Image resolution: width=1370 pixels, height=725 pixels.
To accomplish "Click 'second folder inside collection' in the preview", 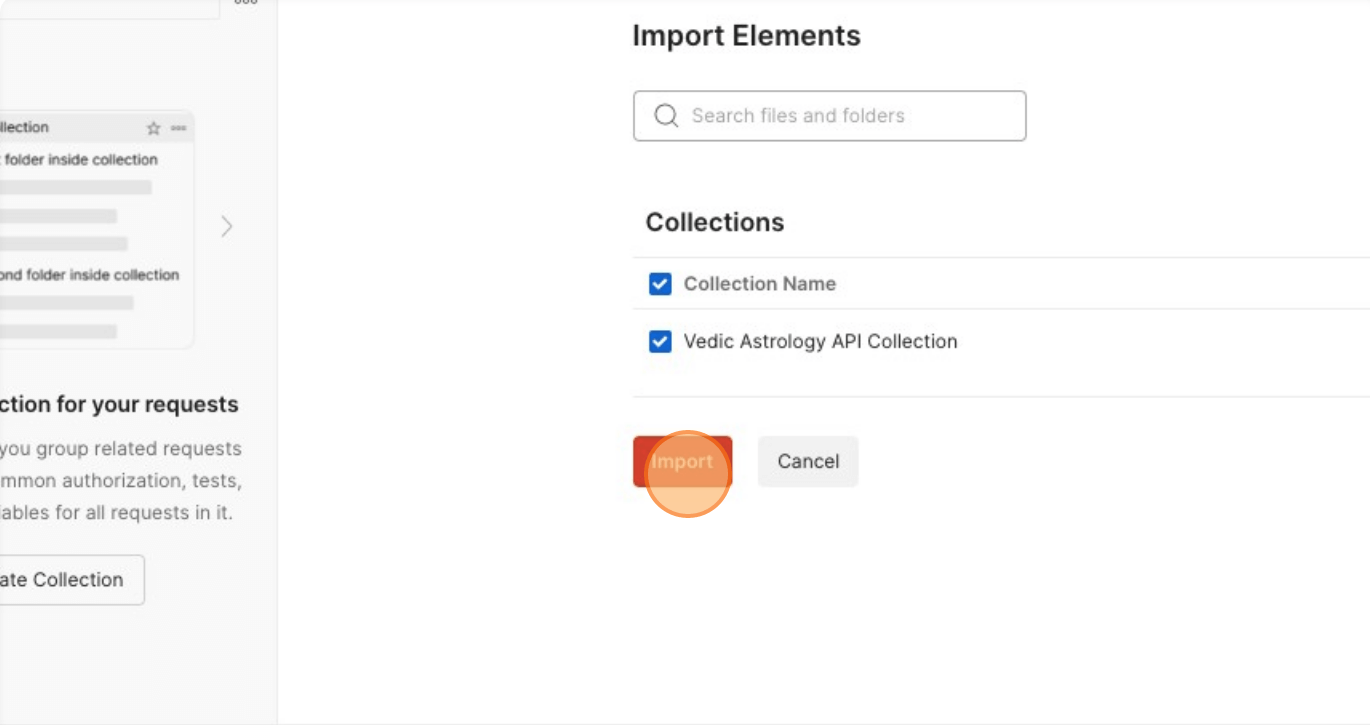I will coord(89,274).
